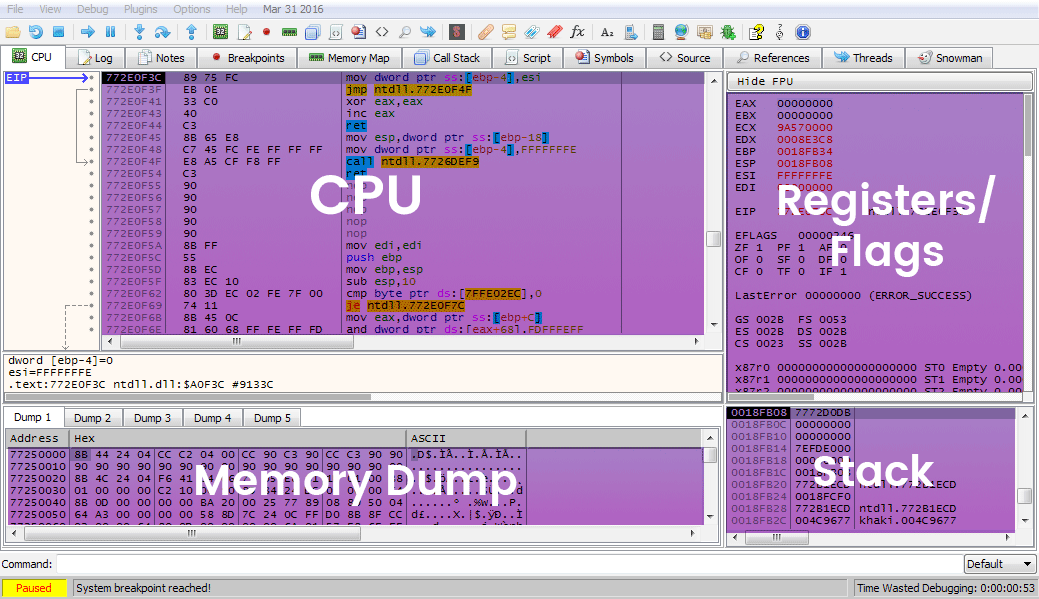
Task: Open the Patches bandage icon
Action: click(x=485, y=32)
